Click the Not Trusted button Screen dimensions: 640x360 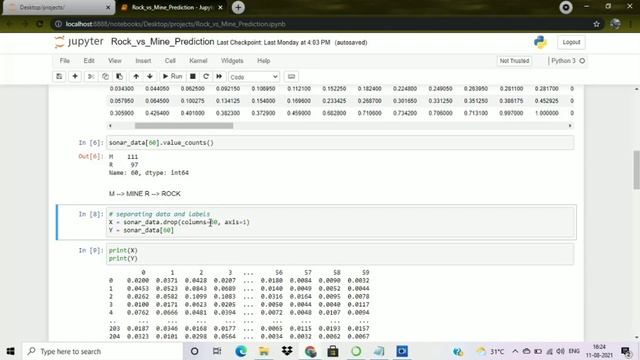[x=514, y=61]
